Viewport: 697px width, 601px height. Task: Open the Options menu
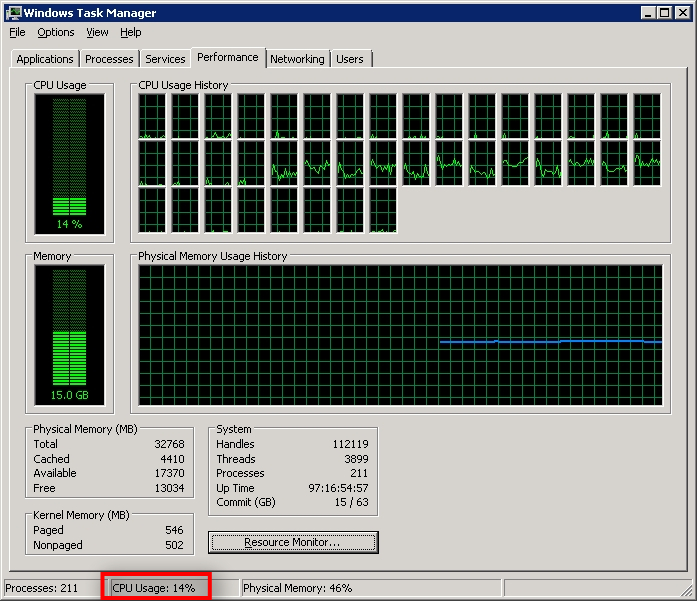point(56,32)
